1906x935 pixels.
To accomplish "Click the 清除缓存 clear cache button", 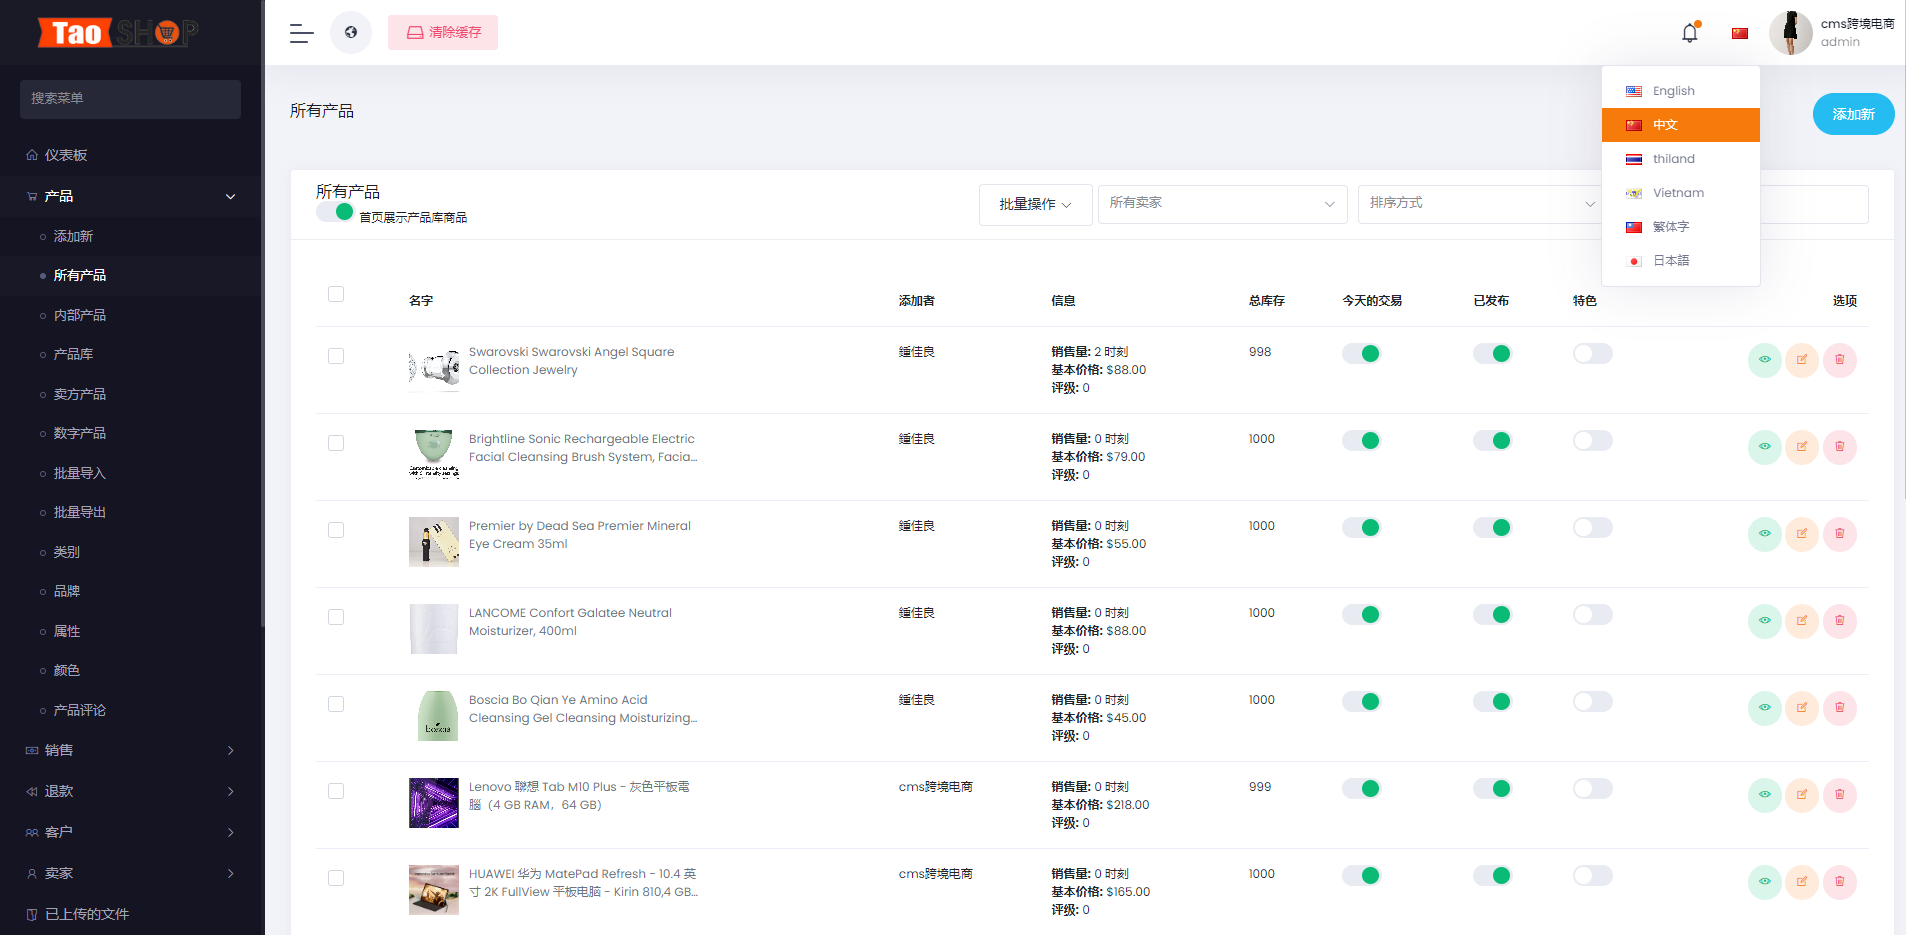I will pyautogui.click(x=442, y=32).
